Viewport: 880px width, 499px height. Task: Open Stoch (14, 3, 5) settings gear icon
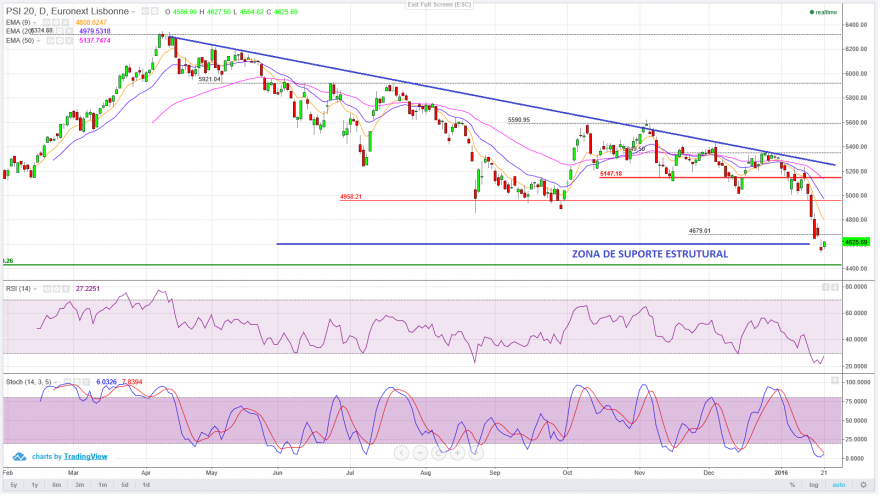pyautogui.click(x=76, y=382)
